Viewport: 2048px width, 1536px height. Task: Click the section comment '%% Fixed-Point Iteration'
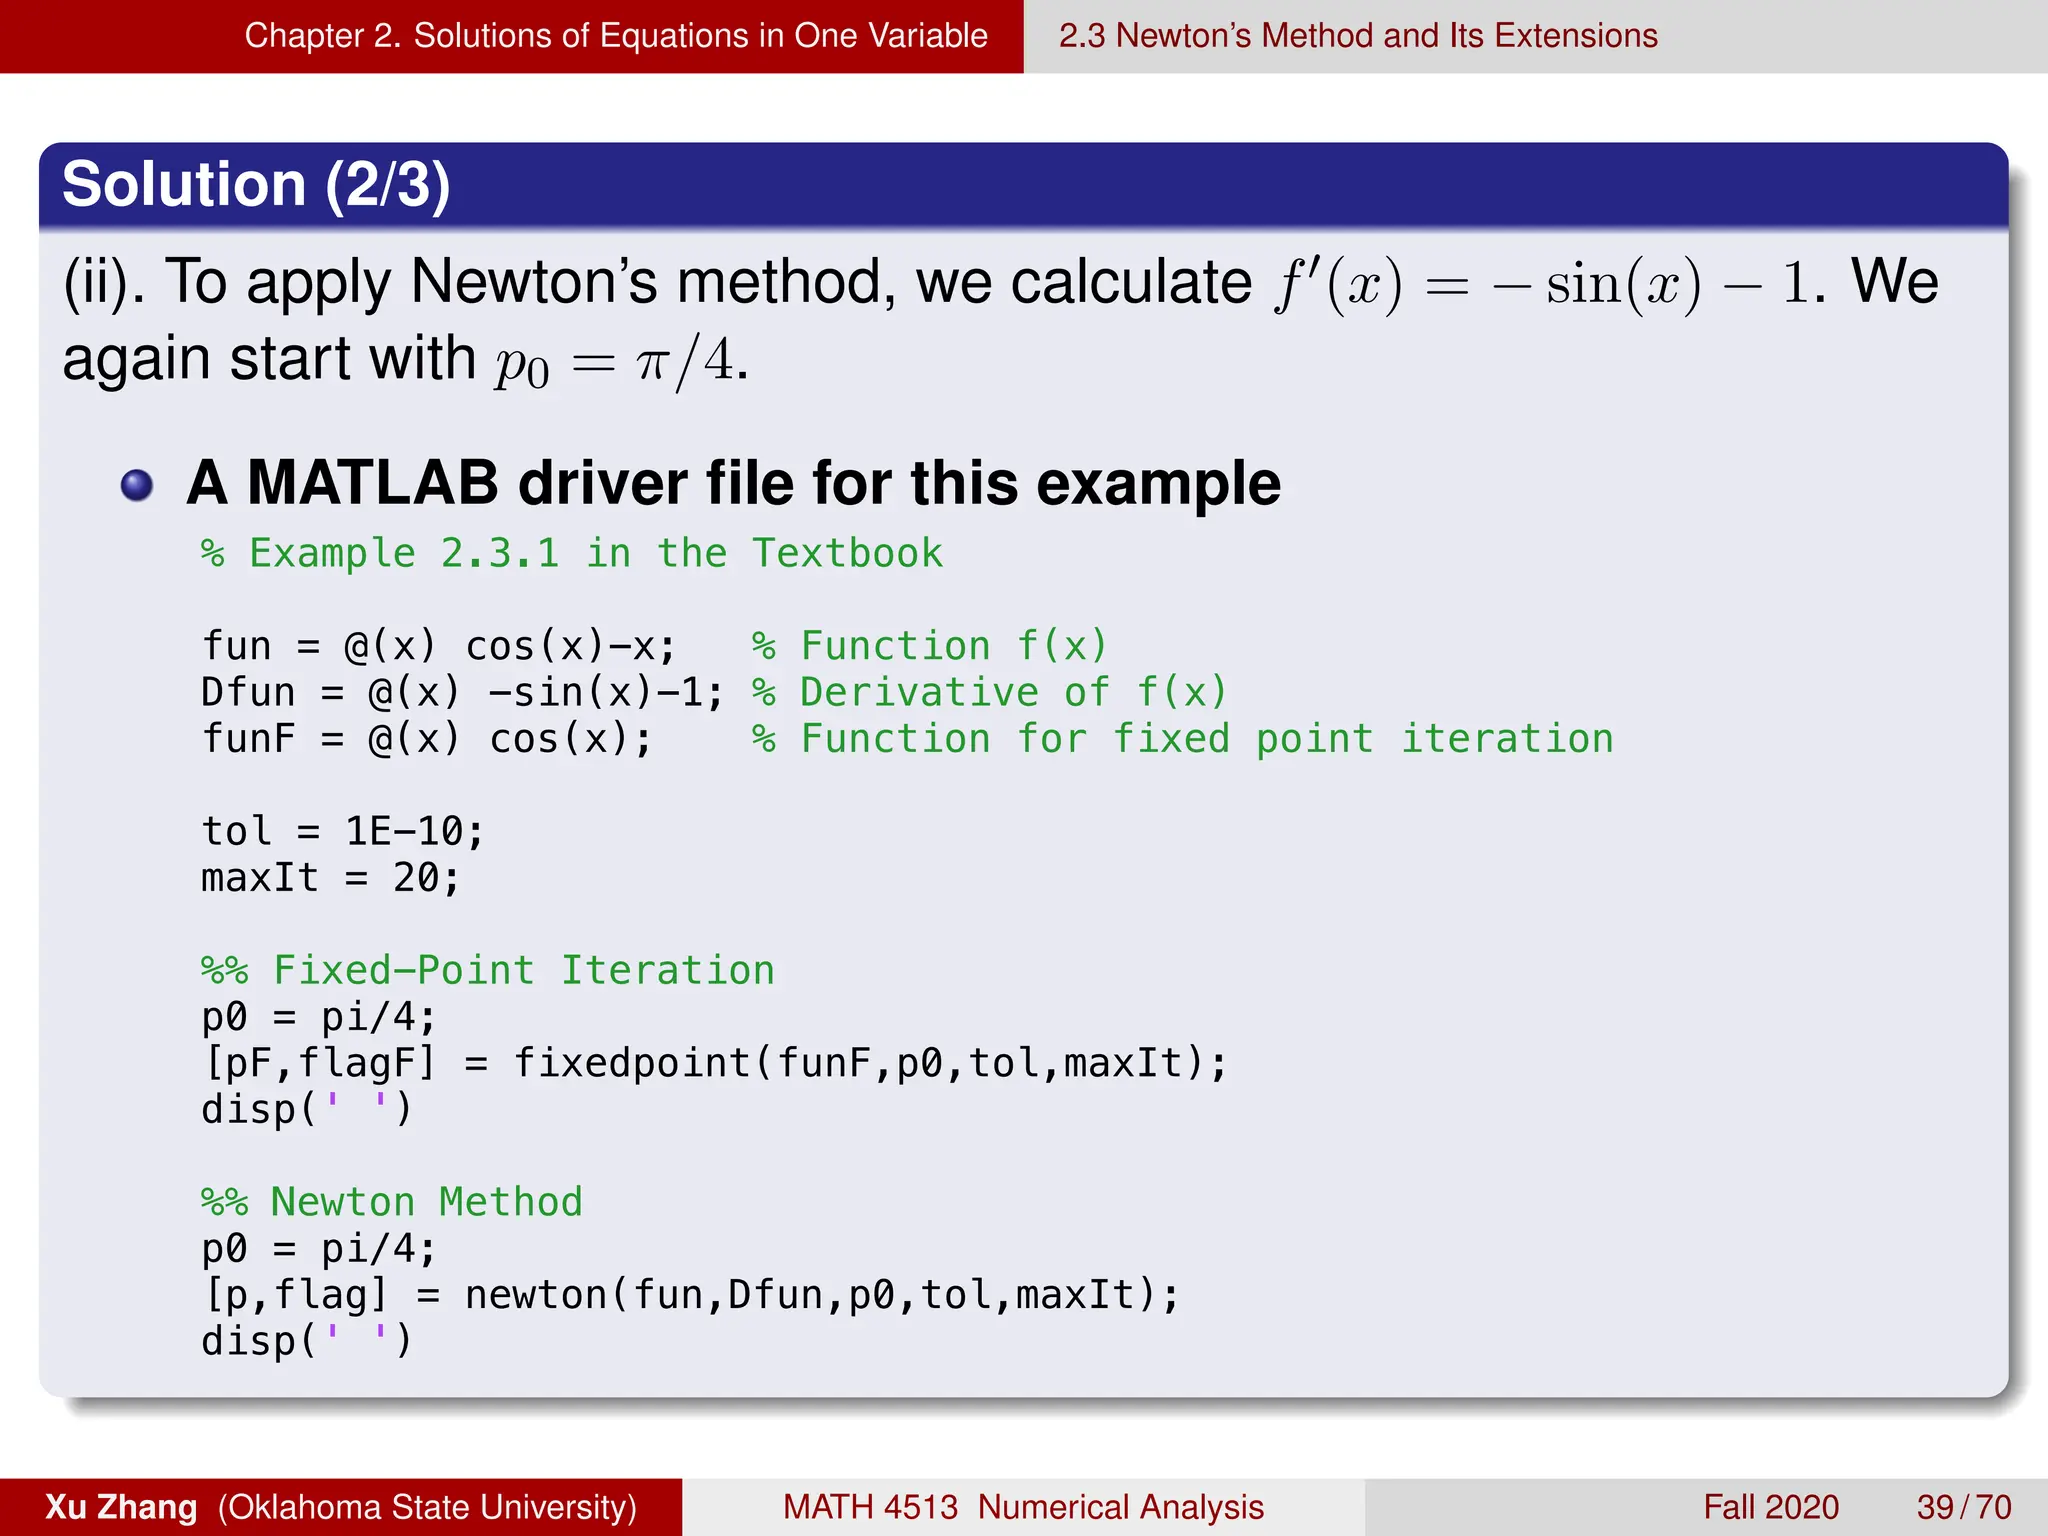tap(488, 970)
